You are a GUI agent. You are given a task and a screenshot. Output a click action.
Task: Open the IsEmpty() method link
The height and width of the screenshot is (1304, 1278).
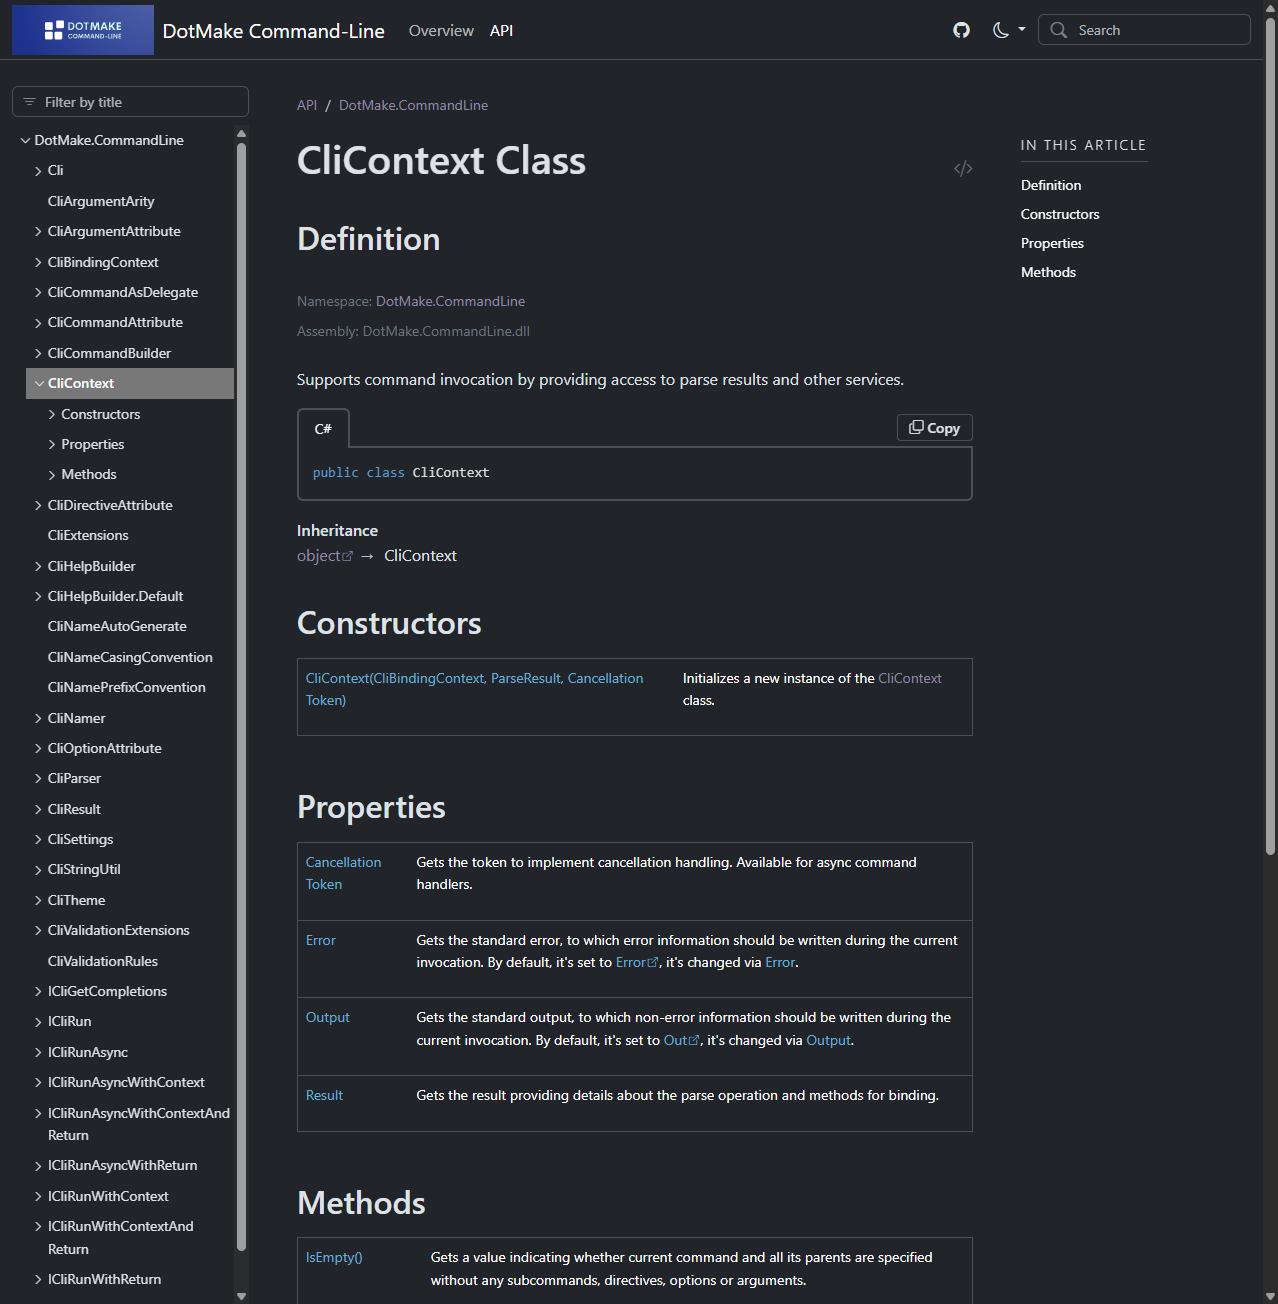coord(334,1257)
